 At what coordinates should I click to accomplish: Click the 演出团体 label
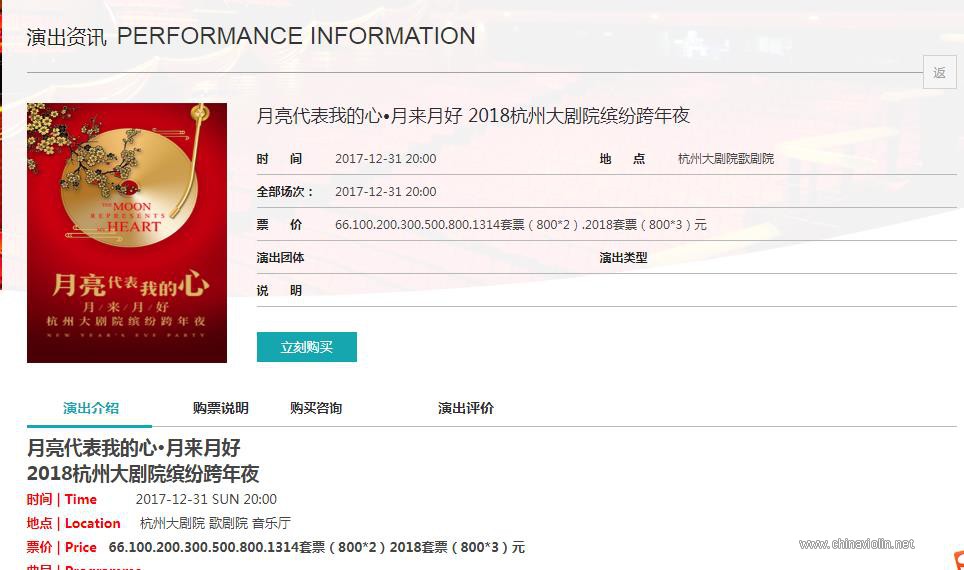280,258
